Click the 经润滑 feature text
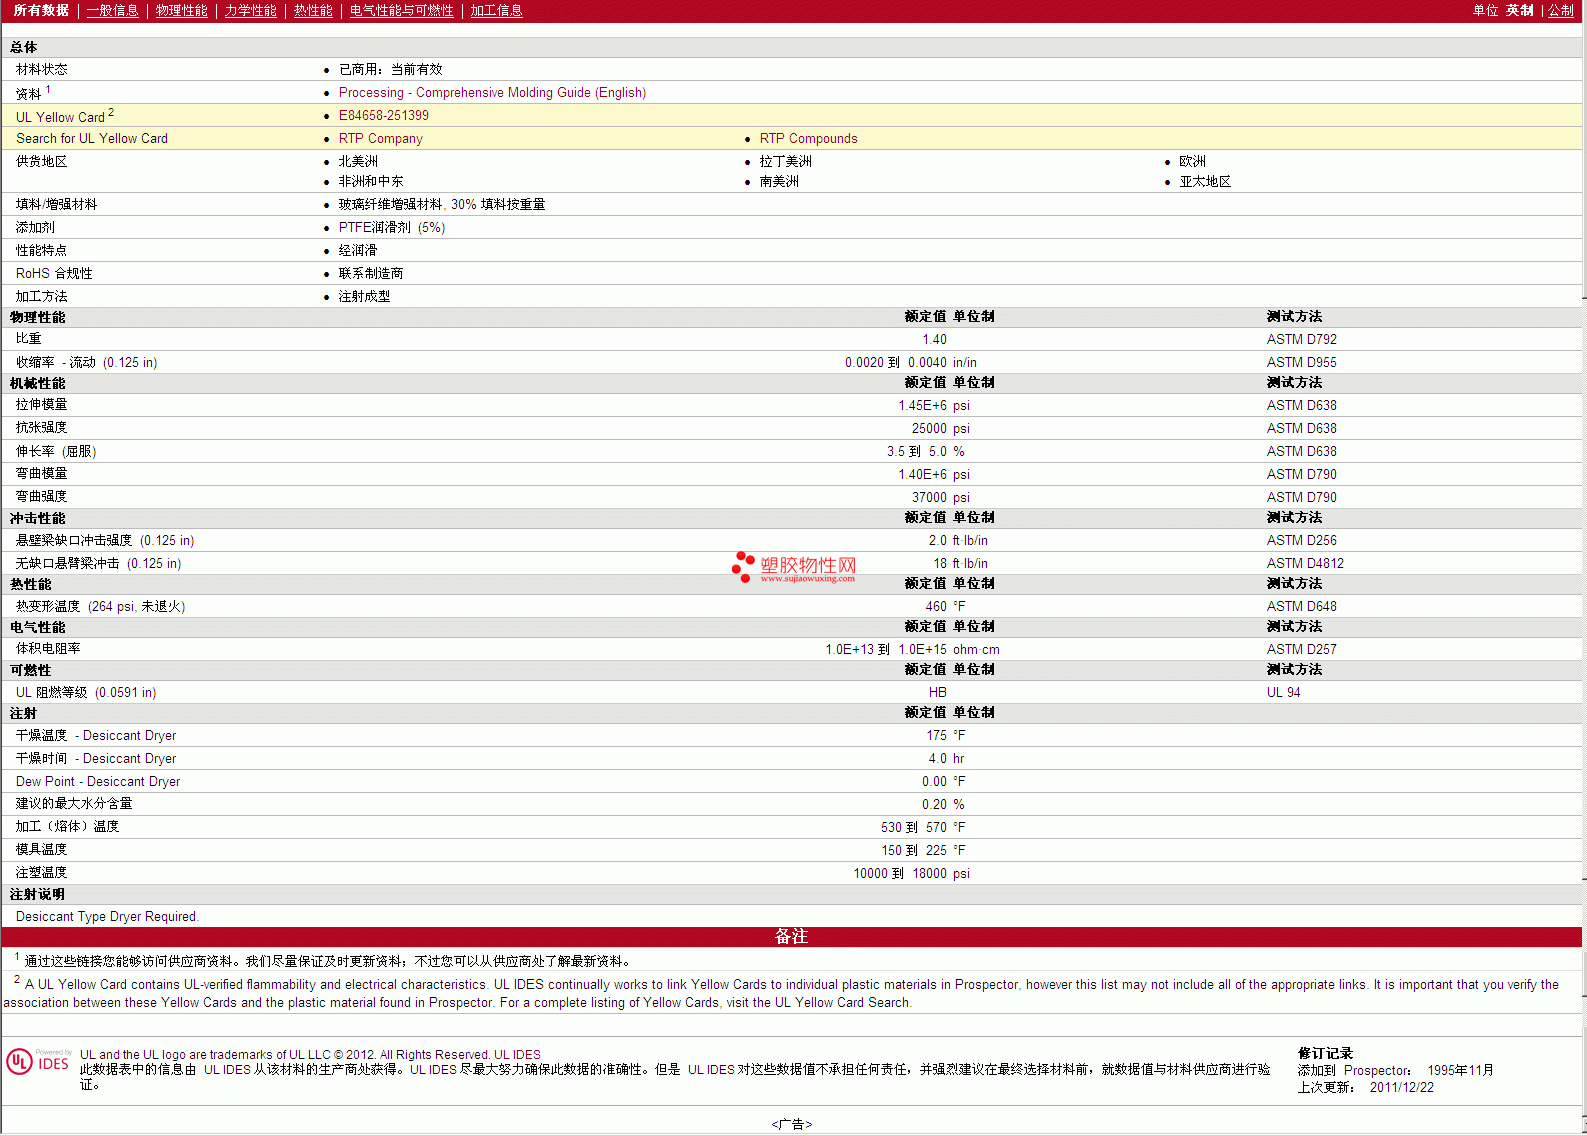Viewport: 1587px width, 1136px height. (x=358, y=251)
